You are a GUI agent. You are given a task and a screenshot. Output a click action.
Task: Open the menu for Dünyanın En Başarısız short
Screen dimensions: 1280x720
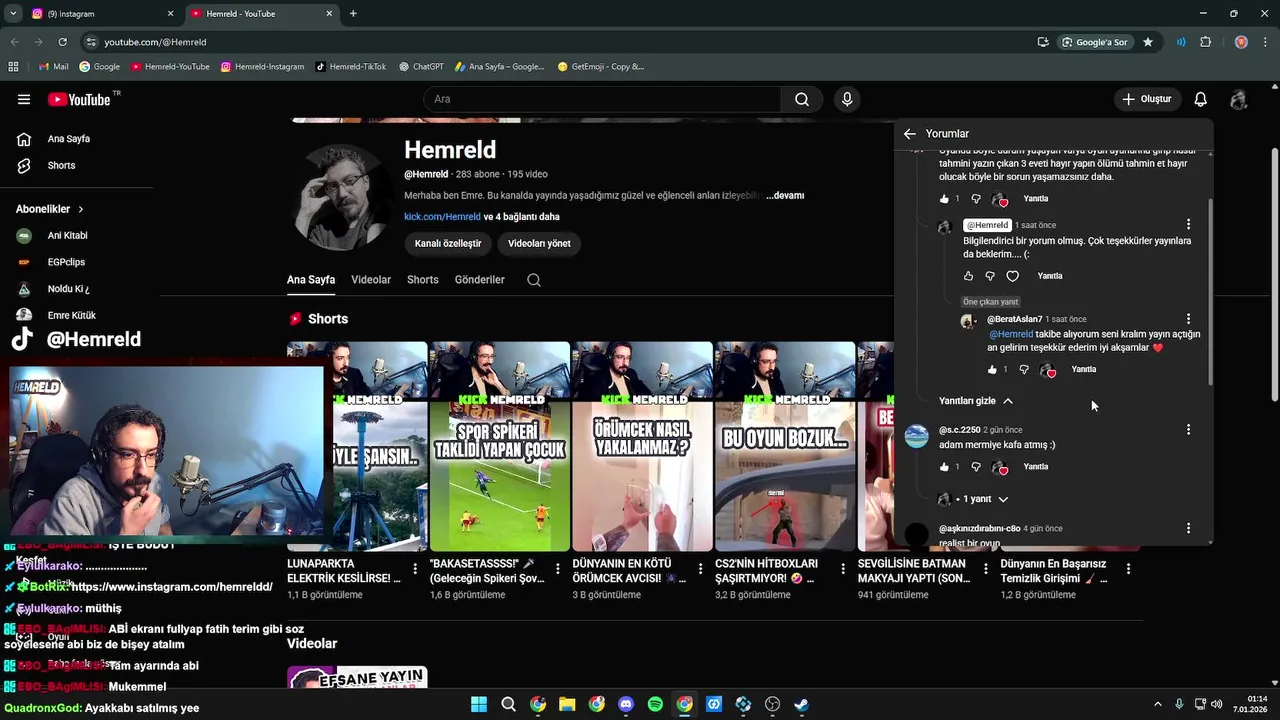[x=1128, y=568]
